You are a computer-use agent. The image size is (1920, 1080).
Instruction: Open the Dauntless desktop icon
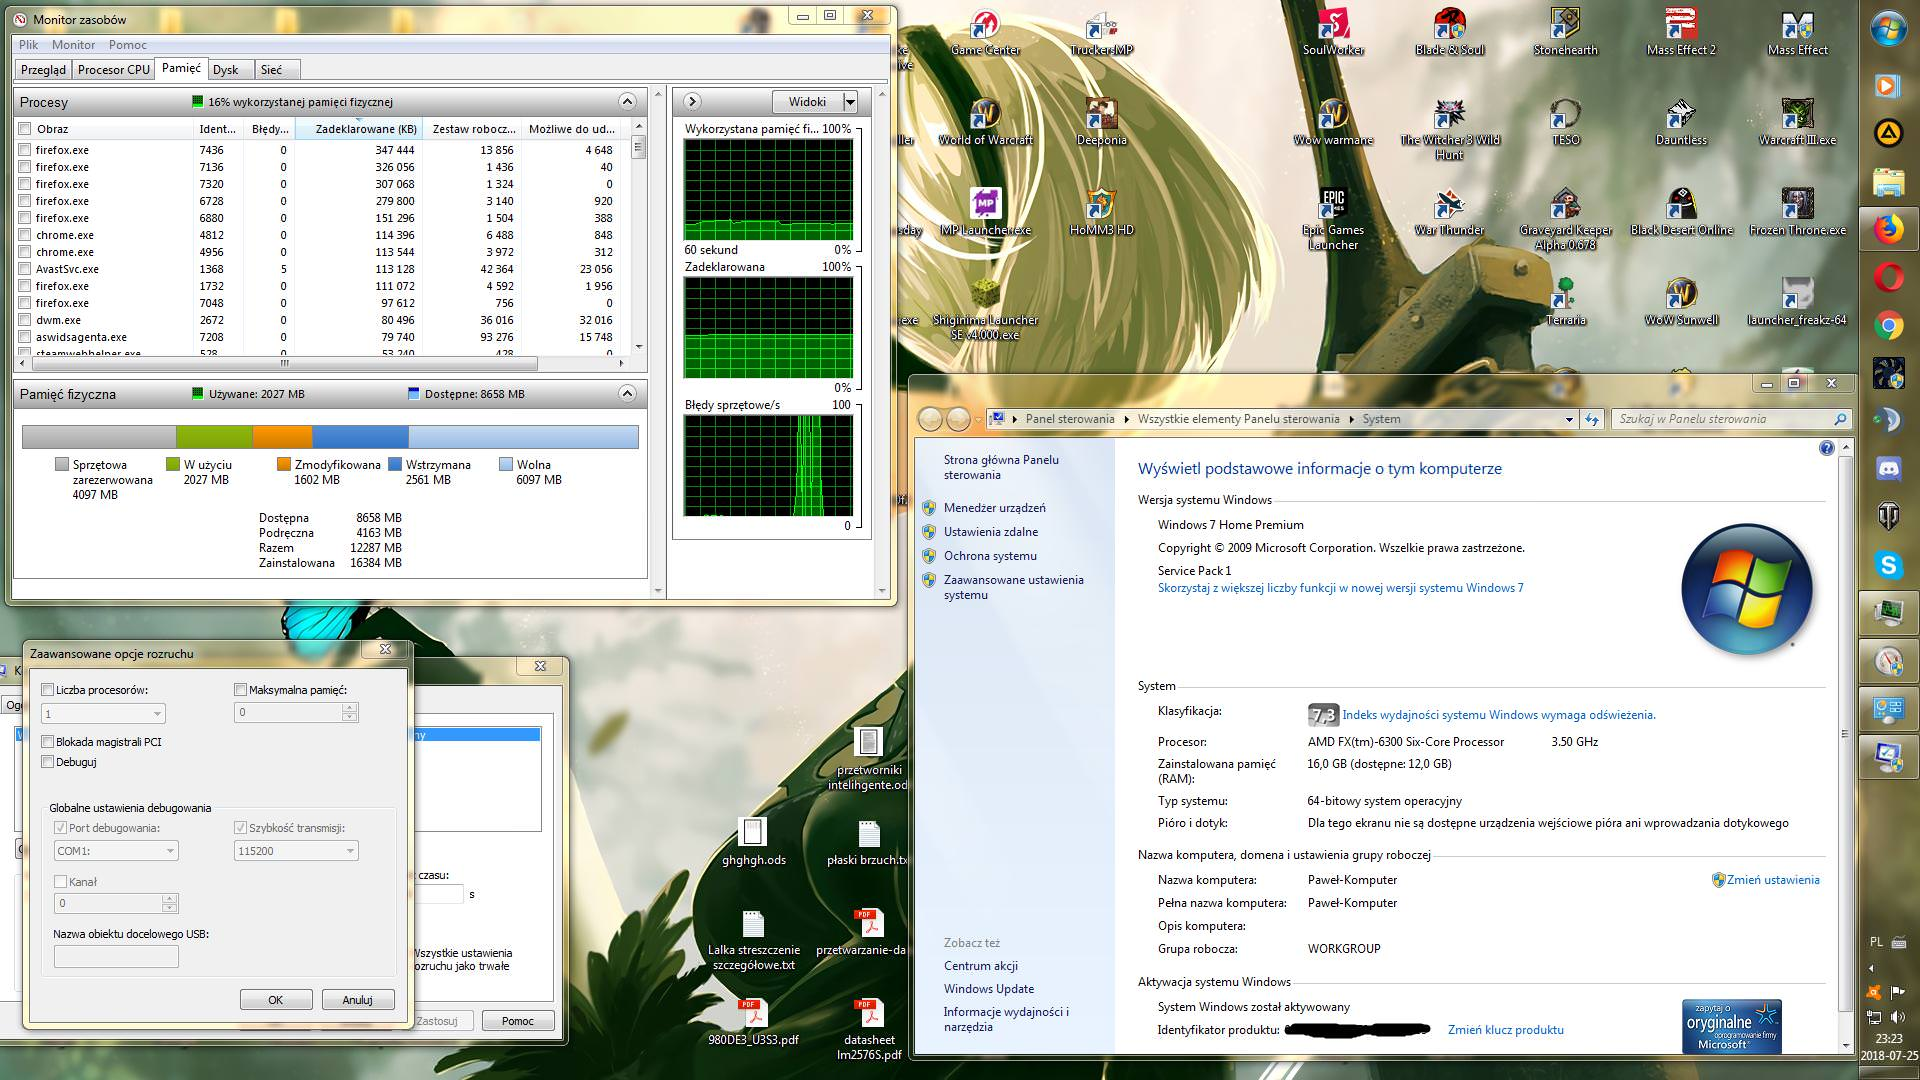click(1681, 122)
